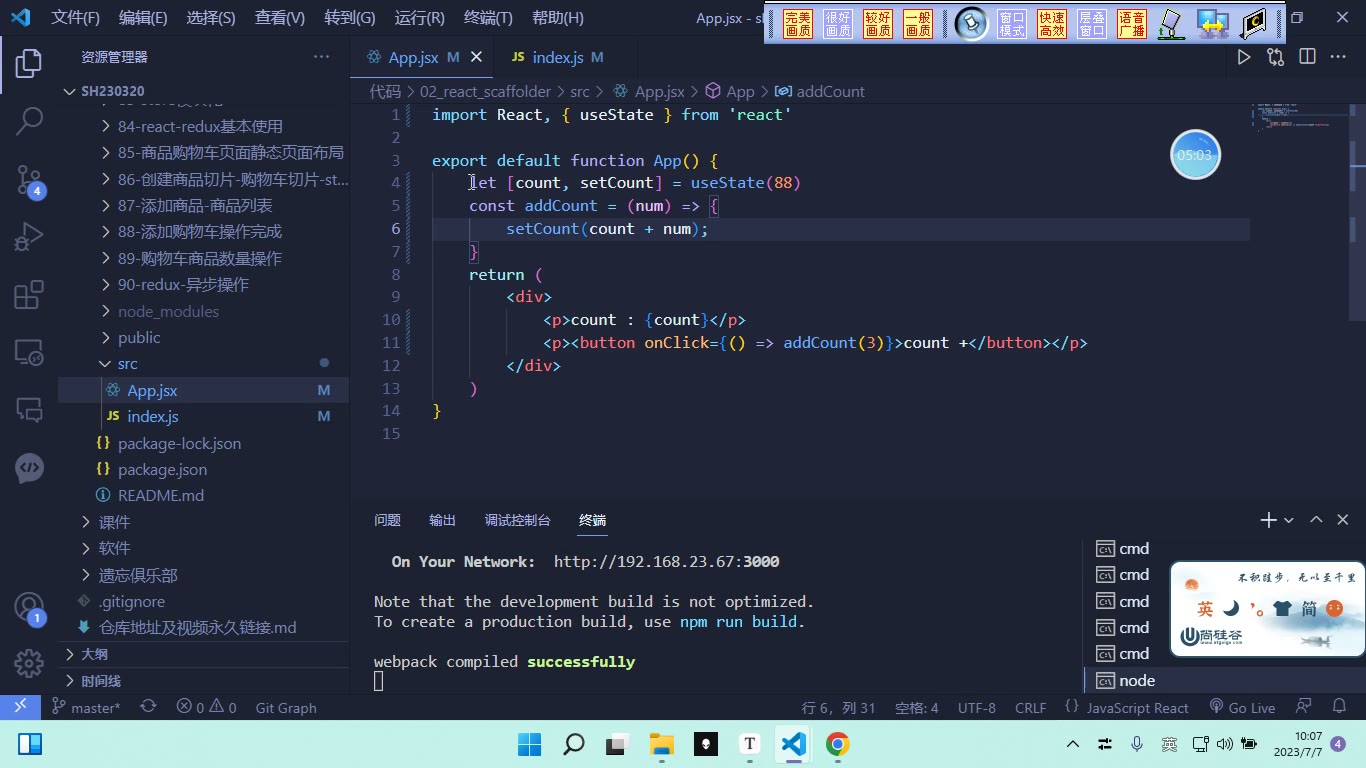Open the Run and Debug view

[x=29, y=238]
